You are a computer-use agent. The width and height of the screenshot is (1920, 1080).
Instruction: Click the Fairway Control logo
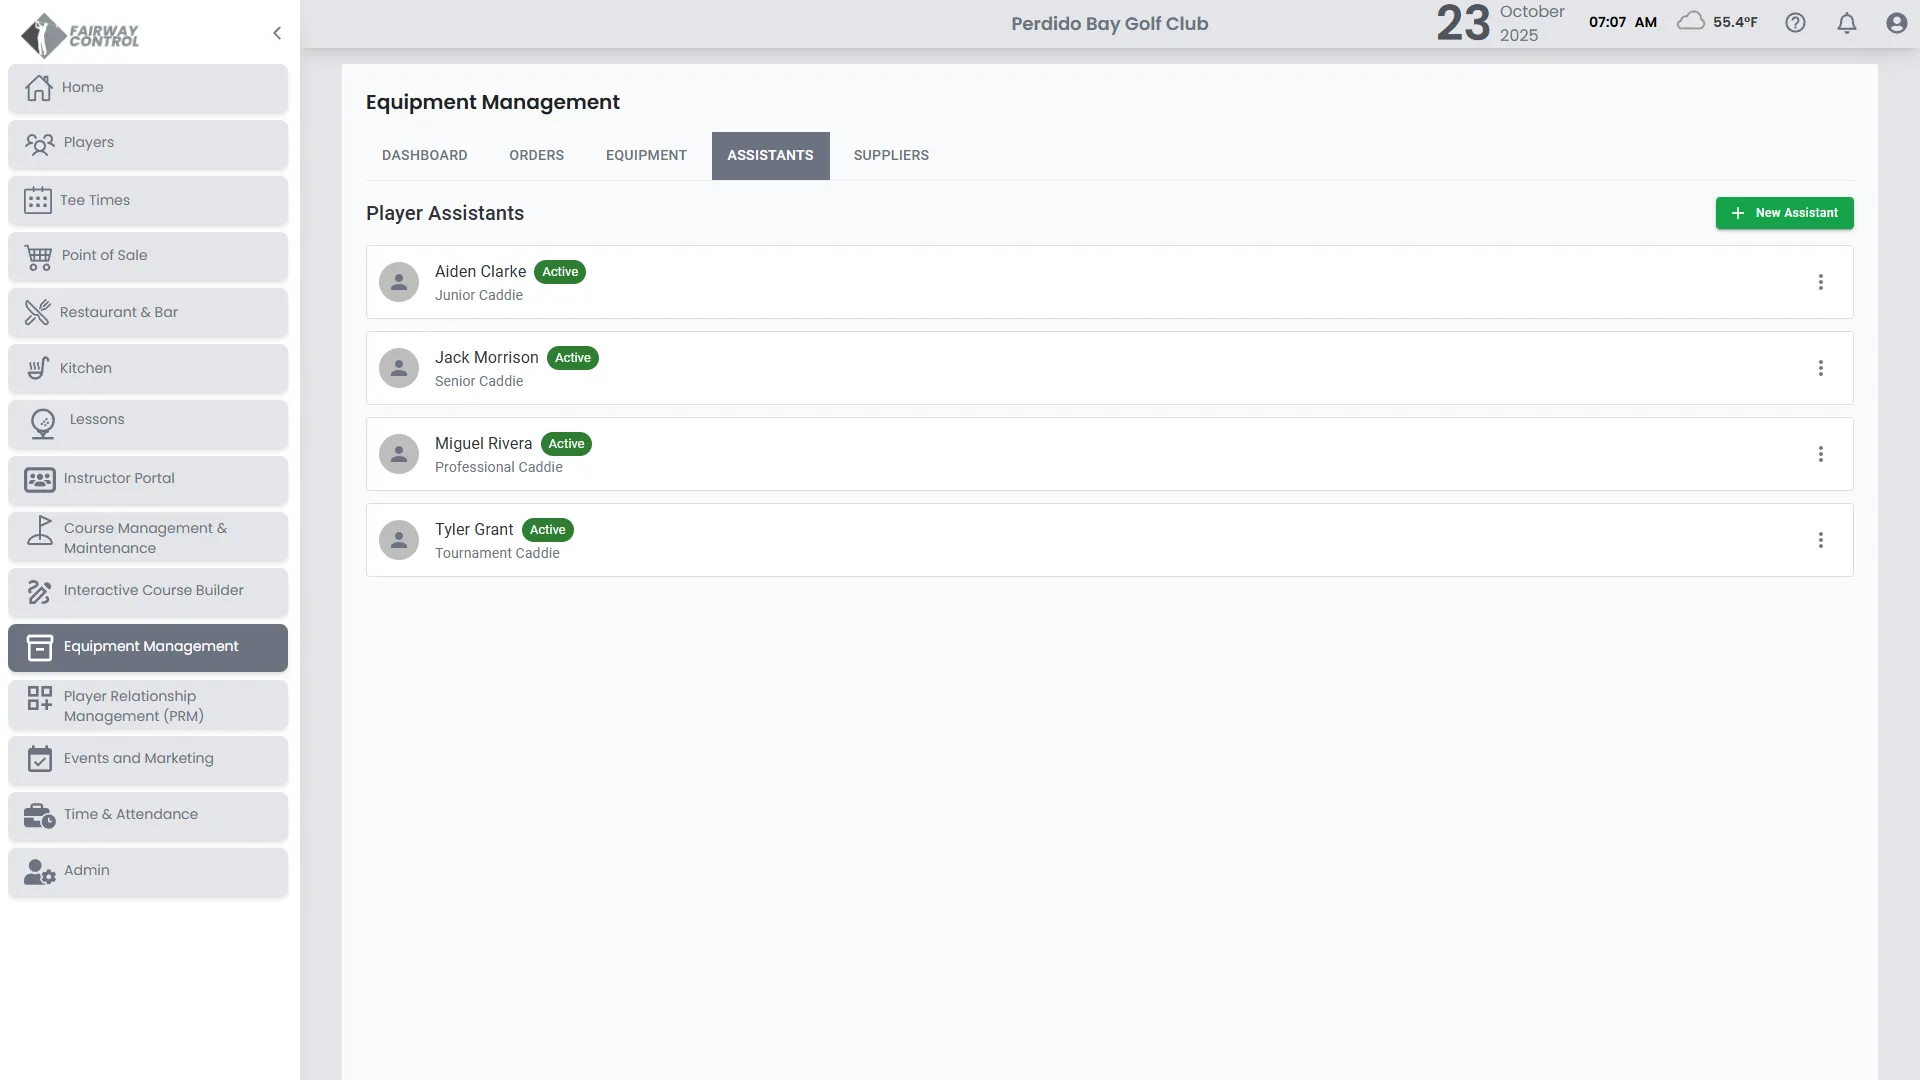click(80, 35)
